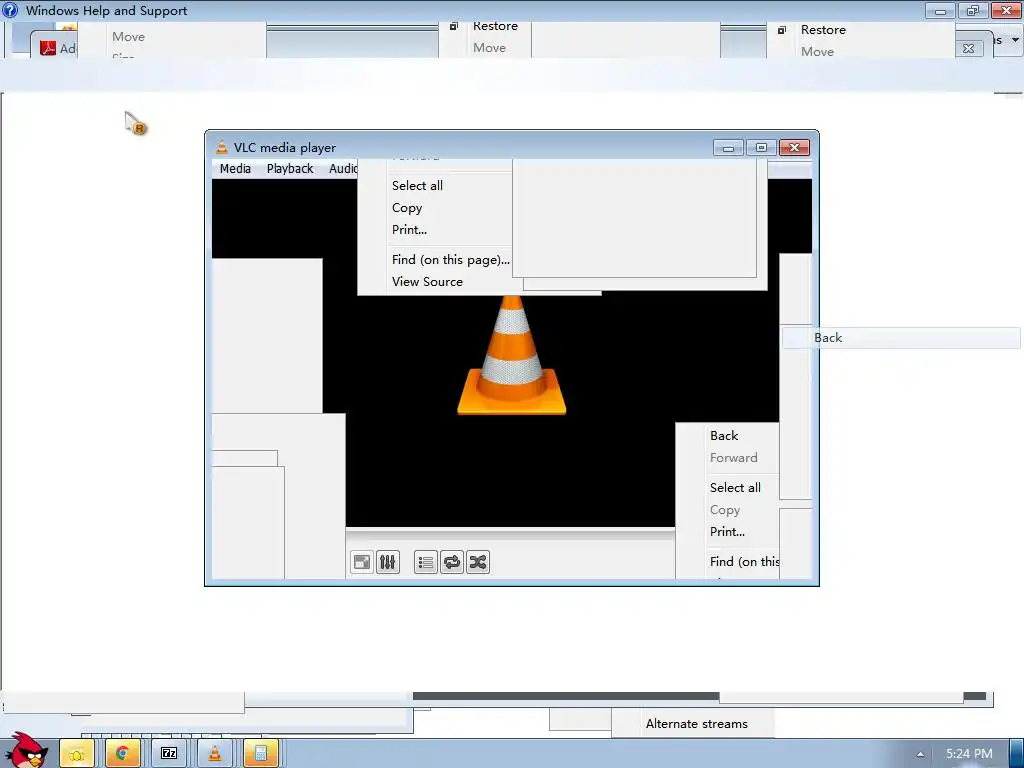Click the VLC seek bar above playback buttons
This screenshot has width=1024, height=768.
click(510, 534)
